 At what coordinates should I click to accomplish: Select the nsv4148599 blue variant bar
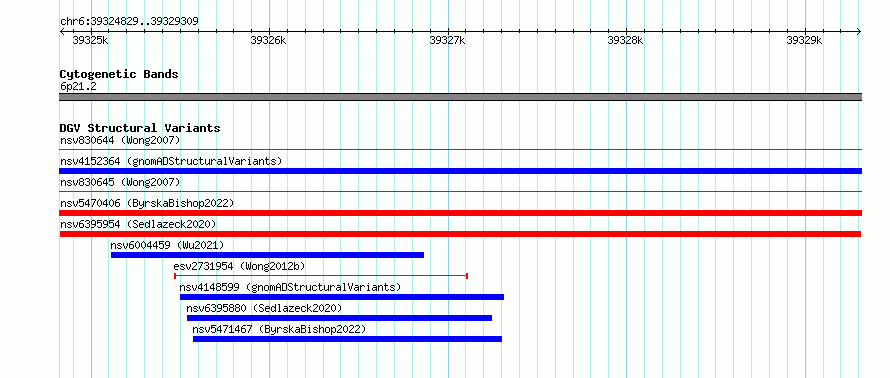coord(342,297)
